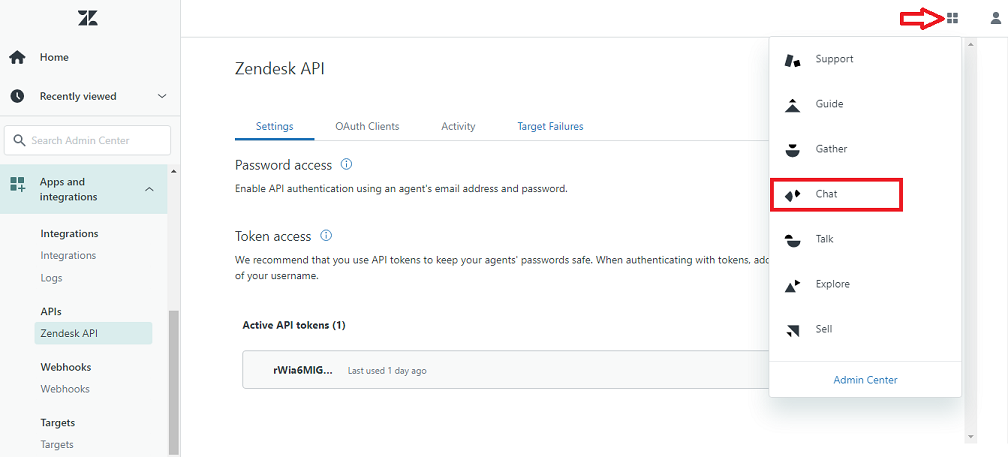Image resolution: width=1008 pixels, height=457 pixels.
Task: Click the 'Last used 1 day ago' text
Action: tap(387, 371)
